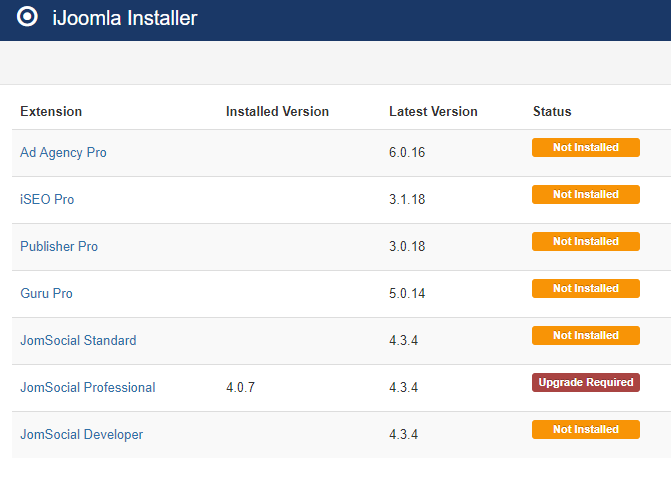Click Not Installed badge for iSEO Pro

[586, 194]
